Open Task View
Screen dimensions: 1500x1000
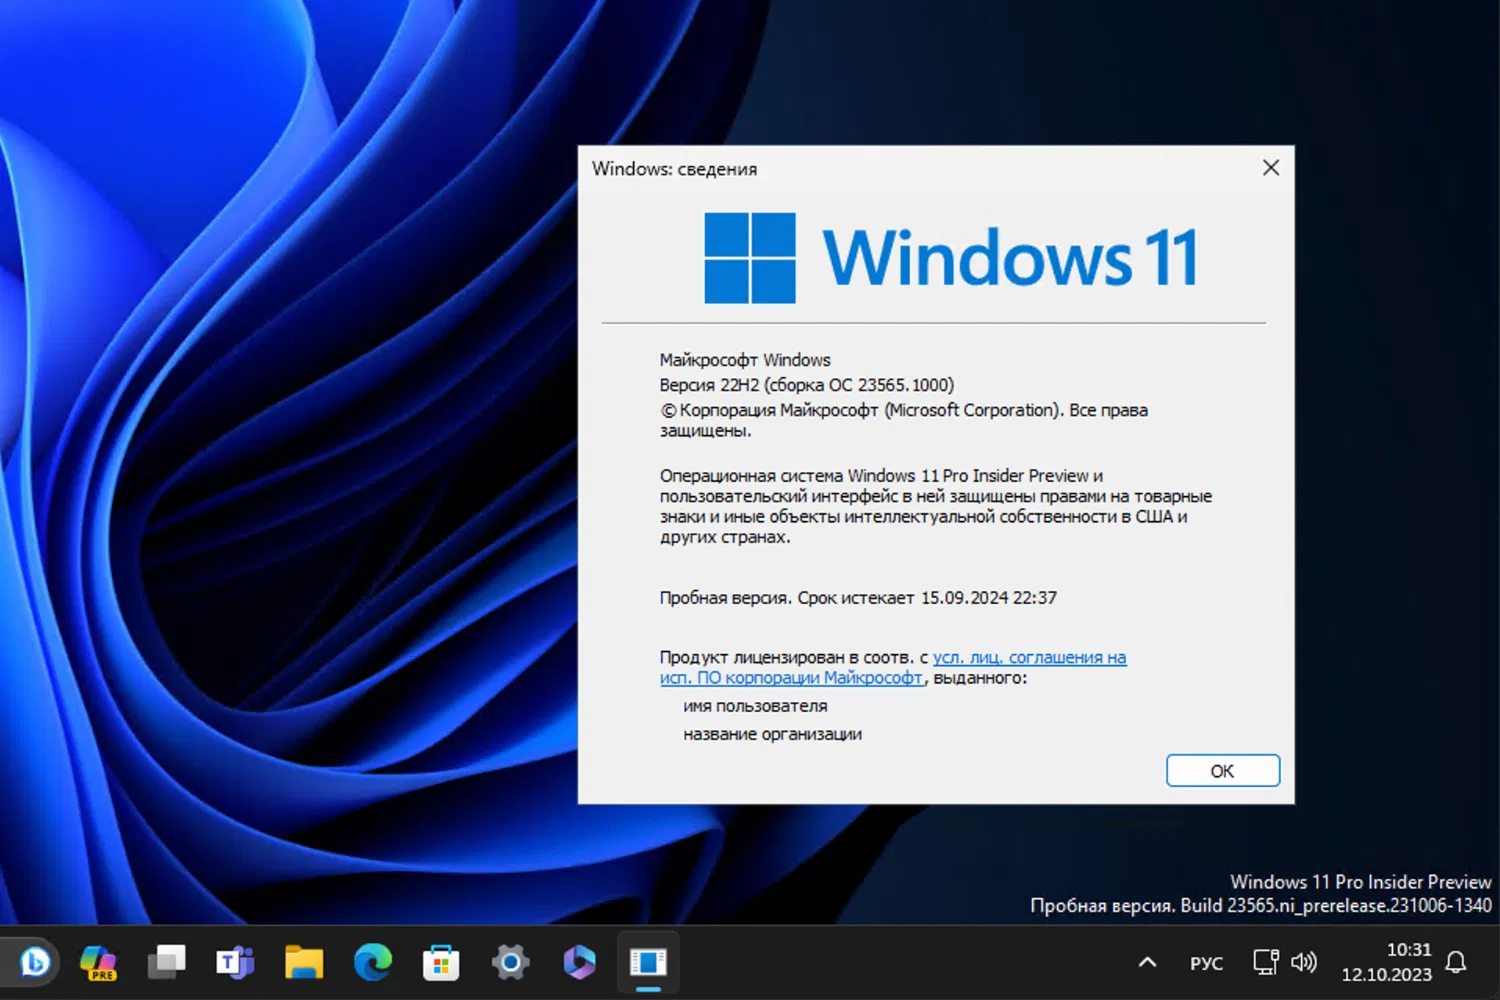click(167, 962)
